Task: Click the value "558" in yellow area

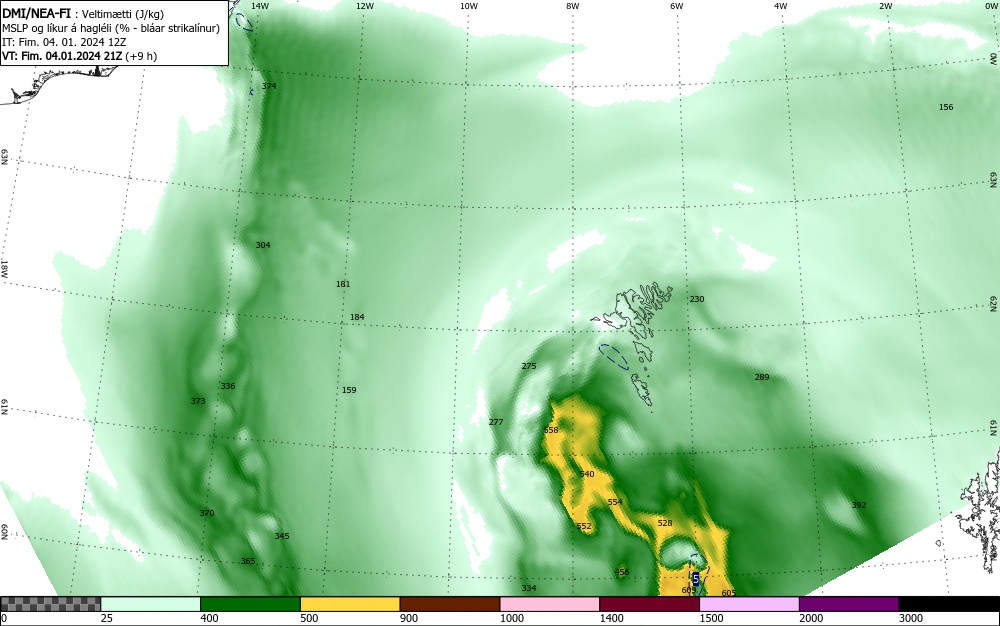Action: (551, 430)
